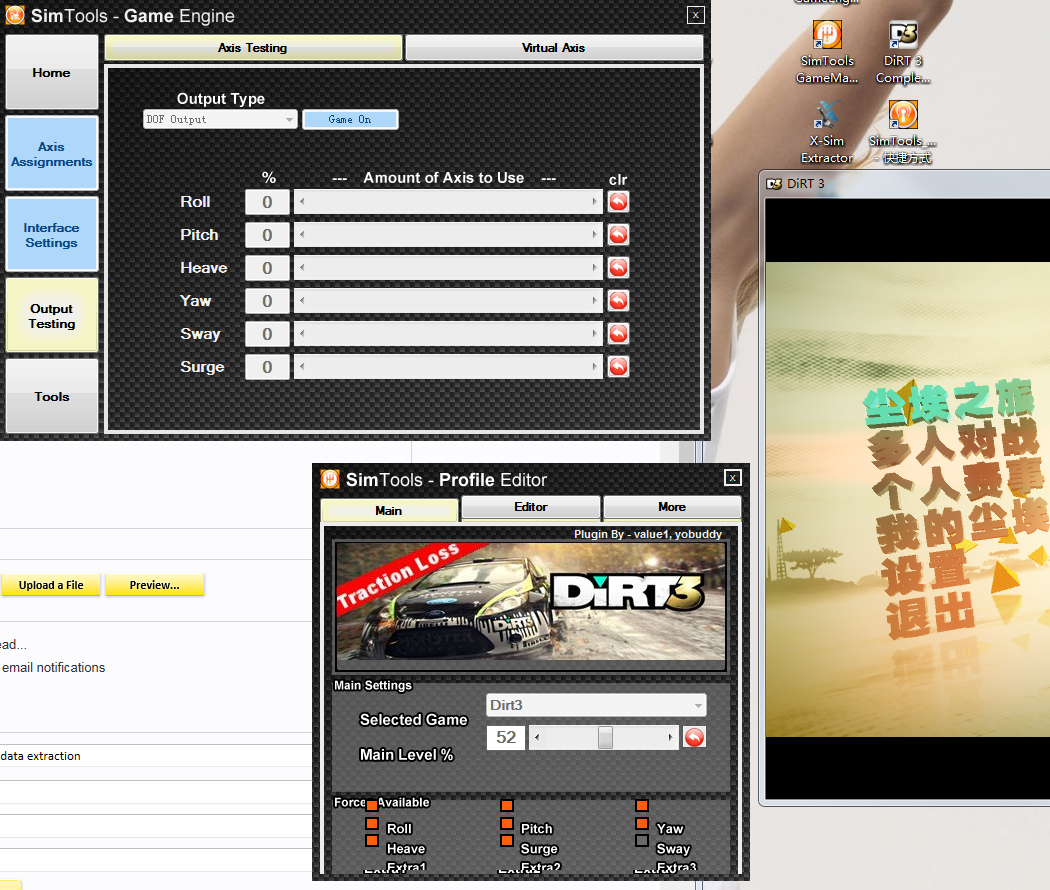Open Tools in Game Engine sidebar

52,396
